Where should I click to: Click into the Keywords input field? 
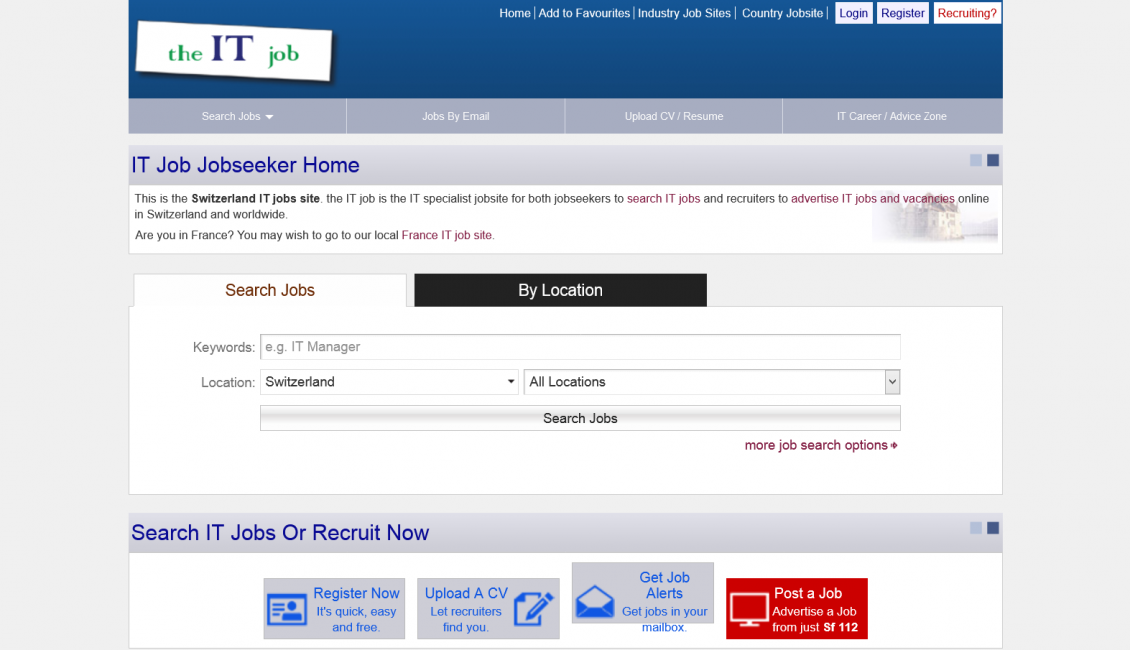(x=580, y=347)
